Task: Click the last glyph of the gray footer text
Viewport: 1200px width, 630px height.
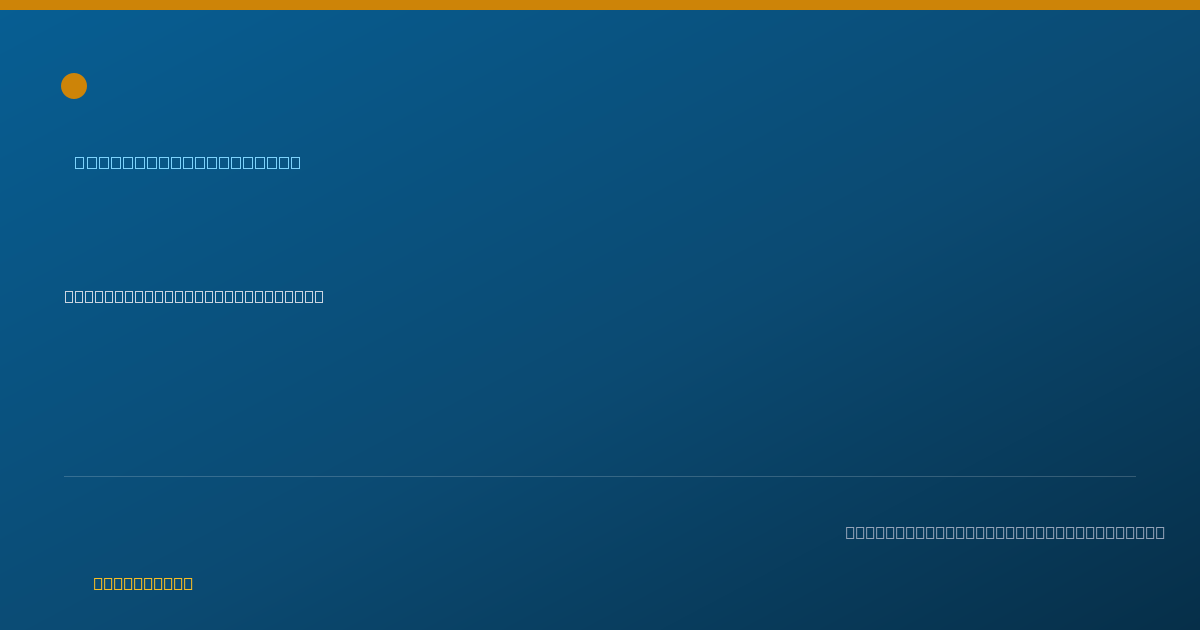Action: pos(1160,532)
